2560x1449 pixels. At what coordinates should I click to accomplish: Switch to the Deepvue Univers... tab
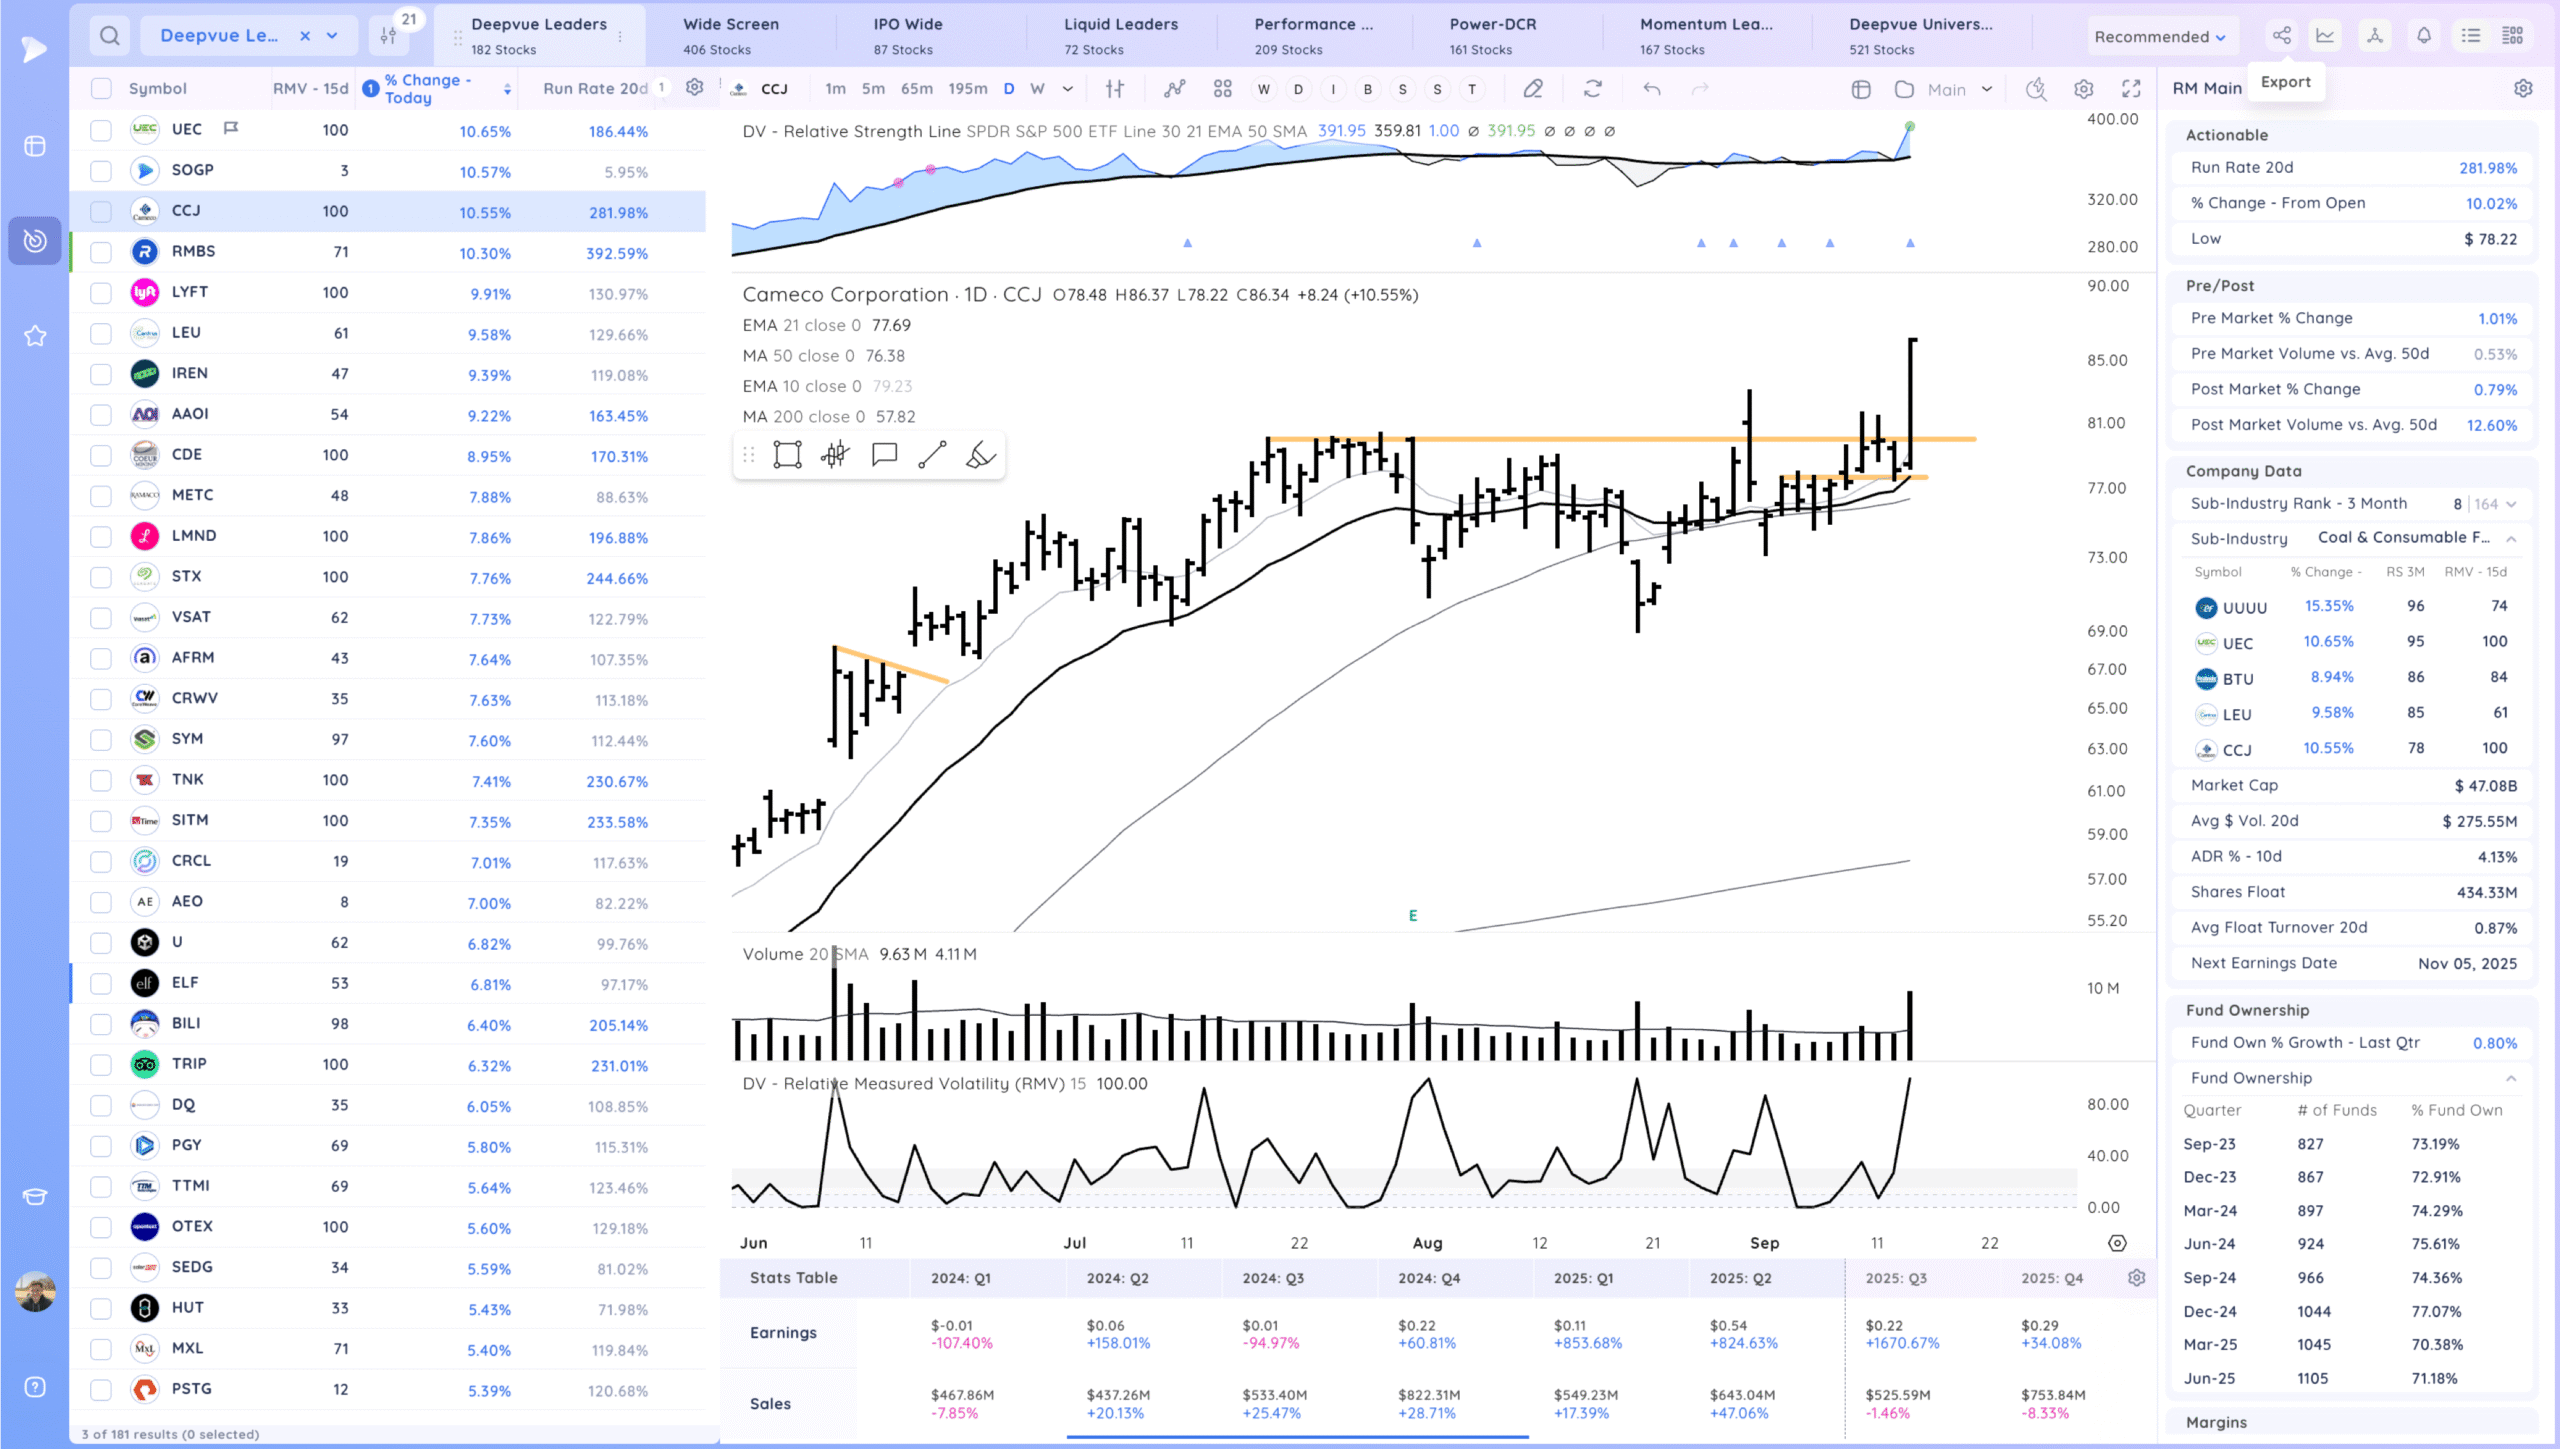pos(1920,36)
